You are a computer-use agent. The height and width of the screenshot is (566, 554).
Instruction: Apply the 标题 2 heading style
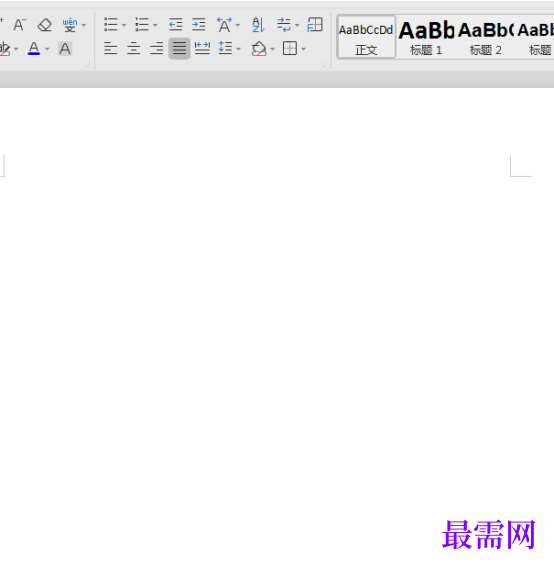point(485,37)
